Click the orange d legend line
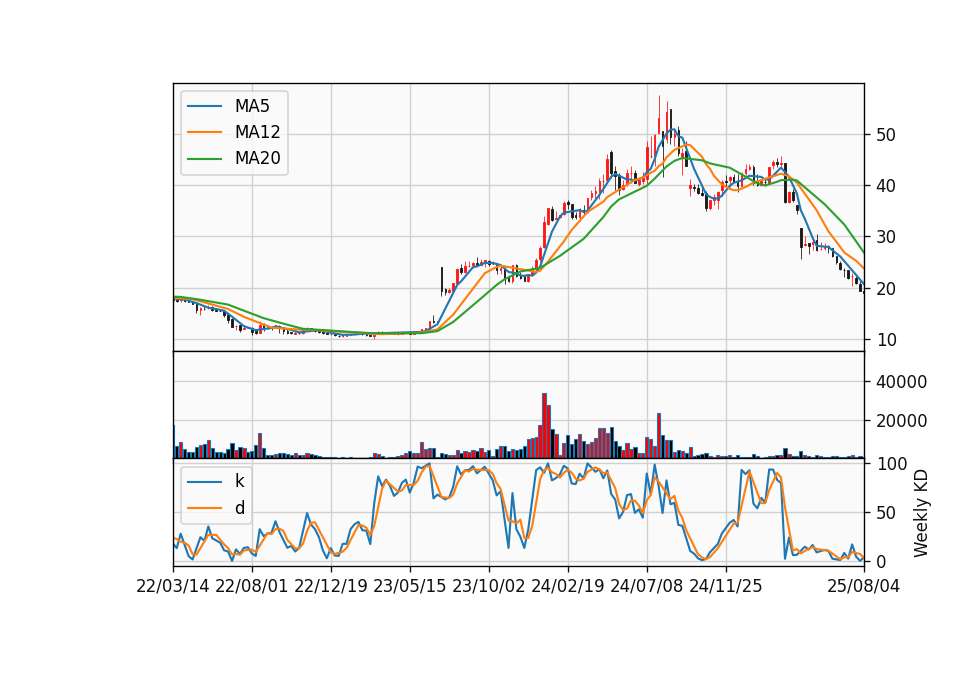Screen dimensions: 960x690 [204, 508]
